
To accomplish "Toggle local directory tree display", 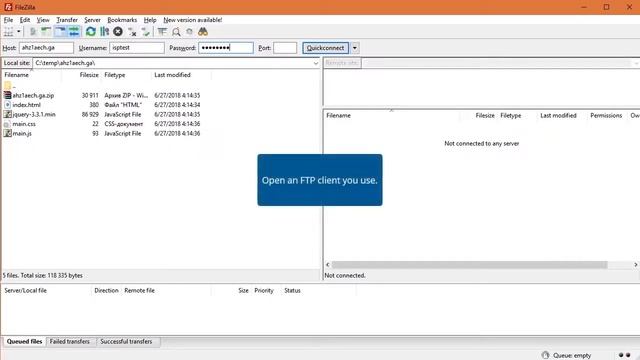I will [46, 32].
